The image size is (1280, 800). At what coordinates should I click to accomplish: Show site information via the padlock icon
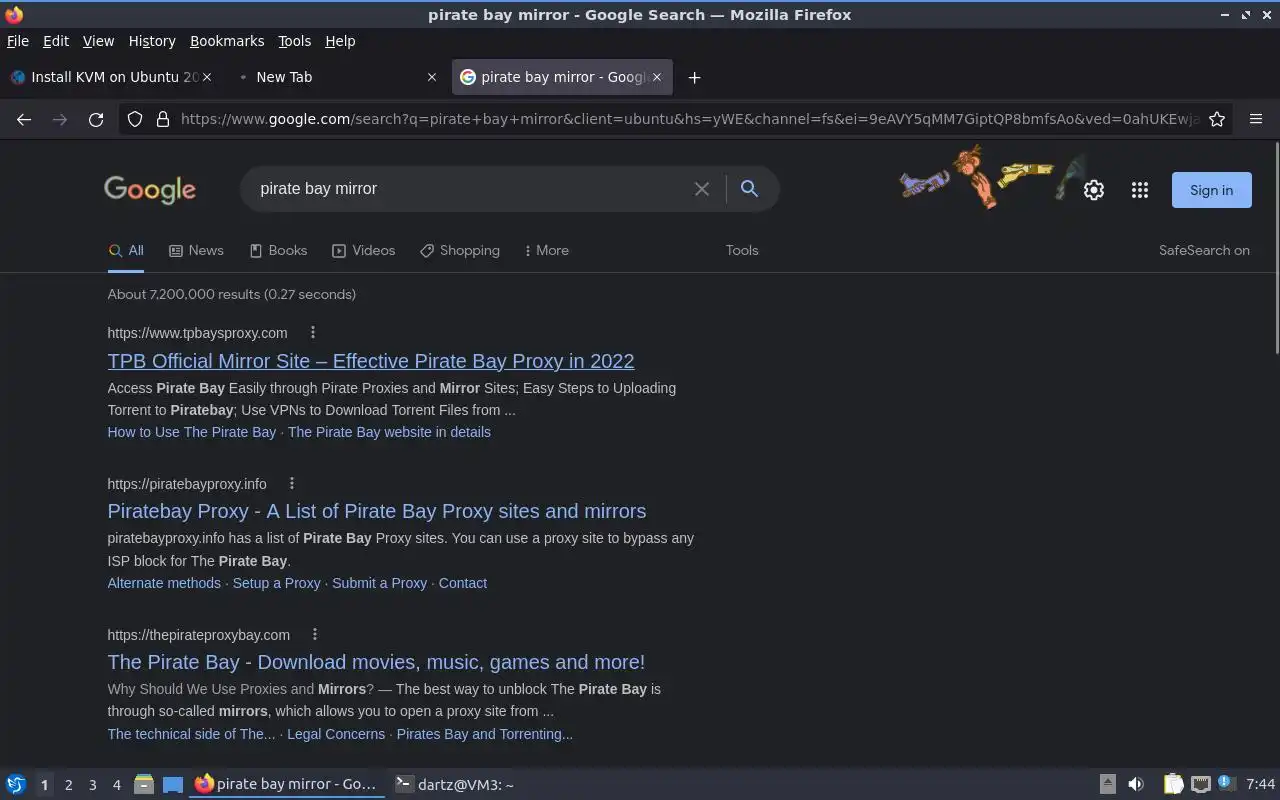163,119
